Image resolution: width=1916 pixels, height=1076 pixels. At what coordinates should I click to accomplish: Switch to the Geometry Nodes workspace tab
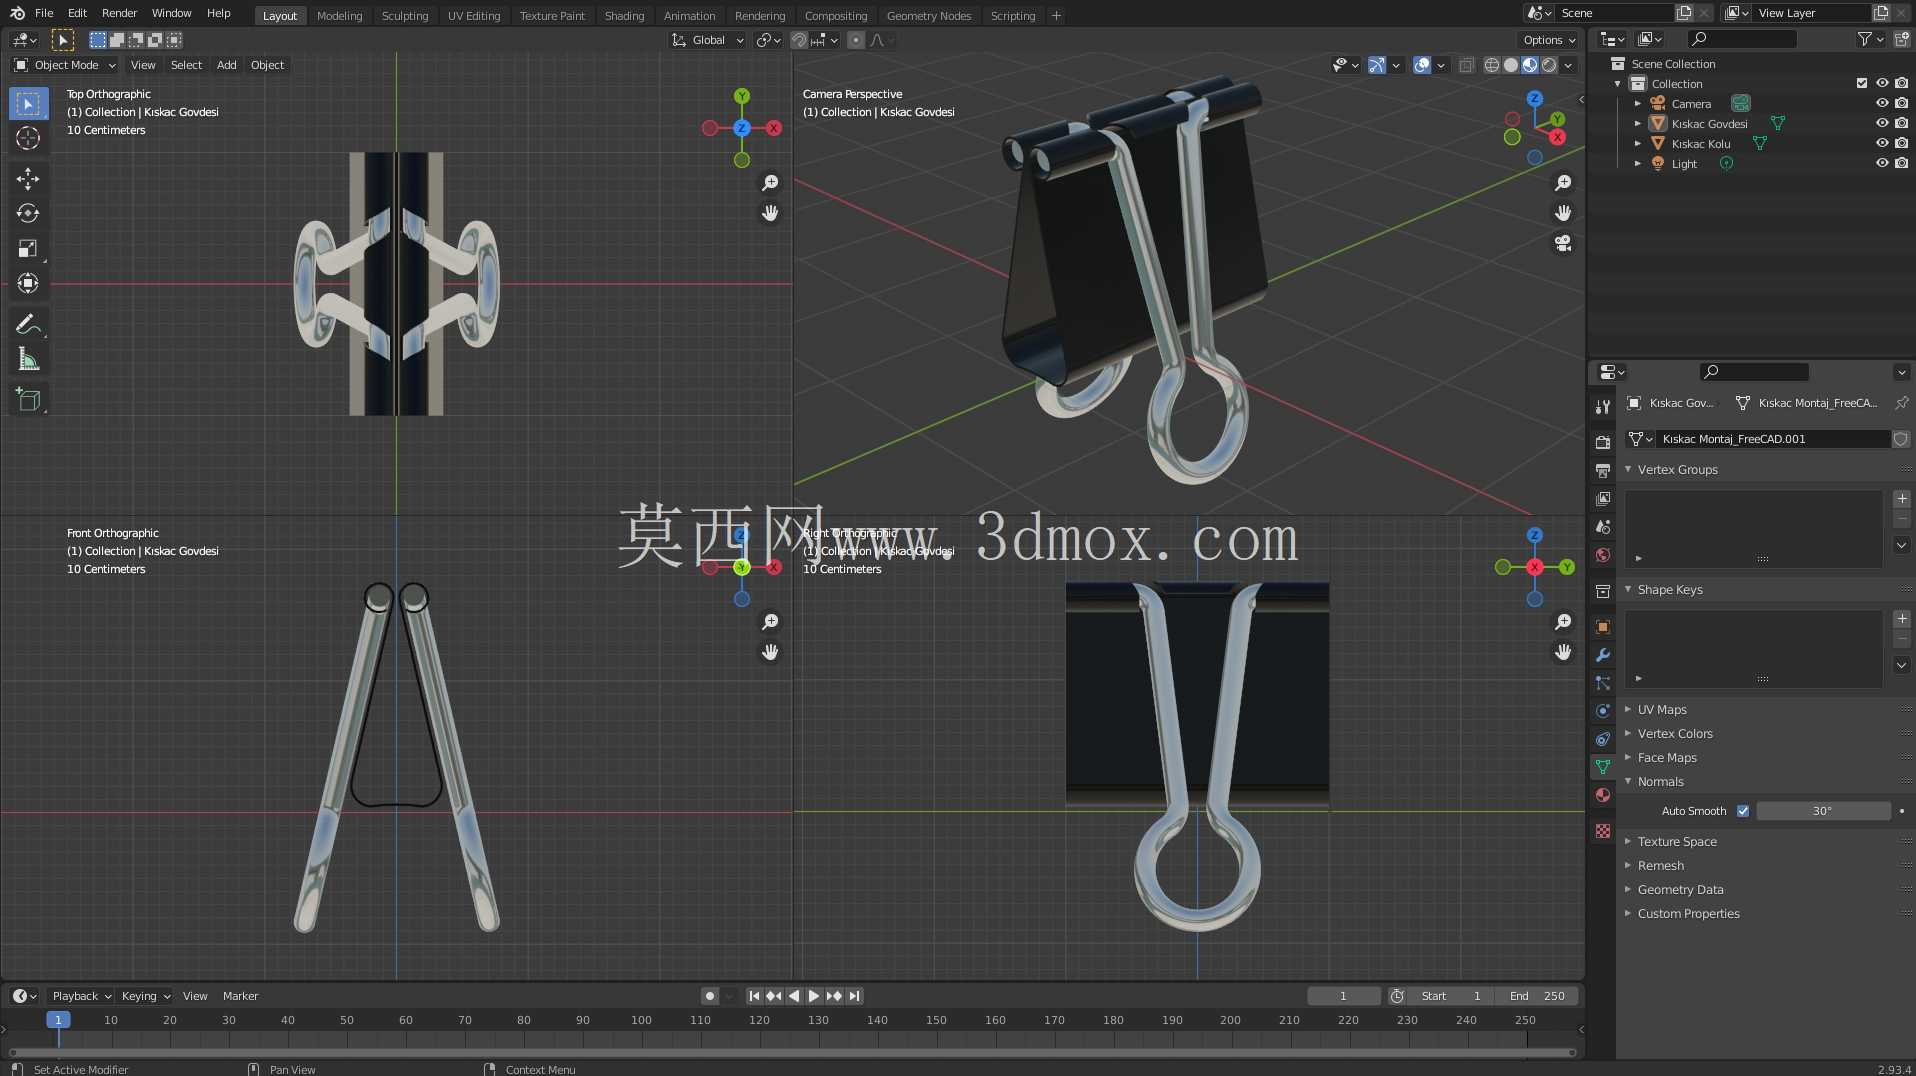pyautogui.click(x=928, y=15)
